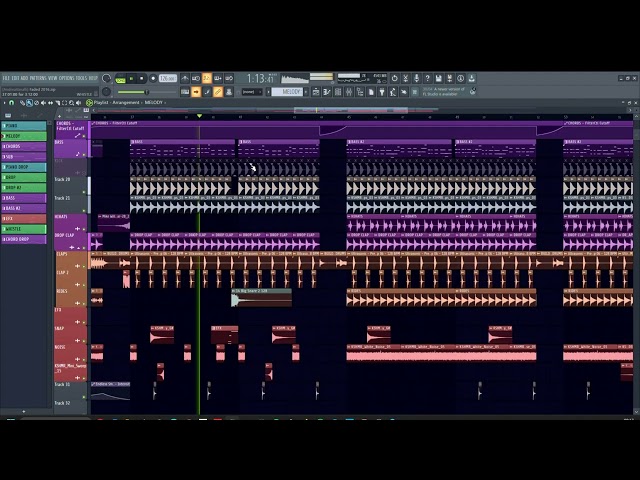Open the snap selector showing (none)
This screenshot has height=480, width=640.
click(251, 92)
